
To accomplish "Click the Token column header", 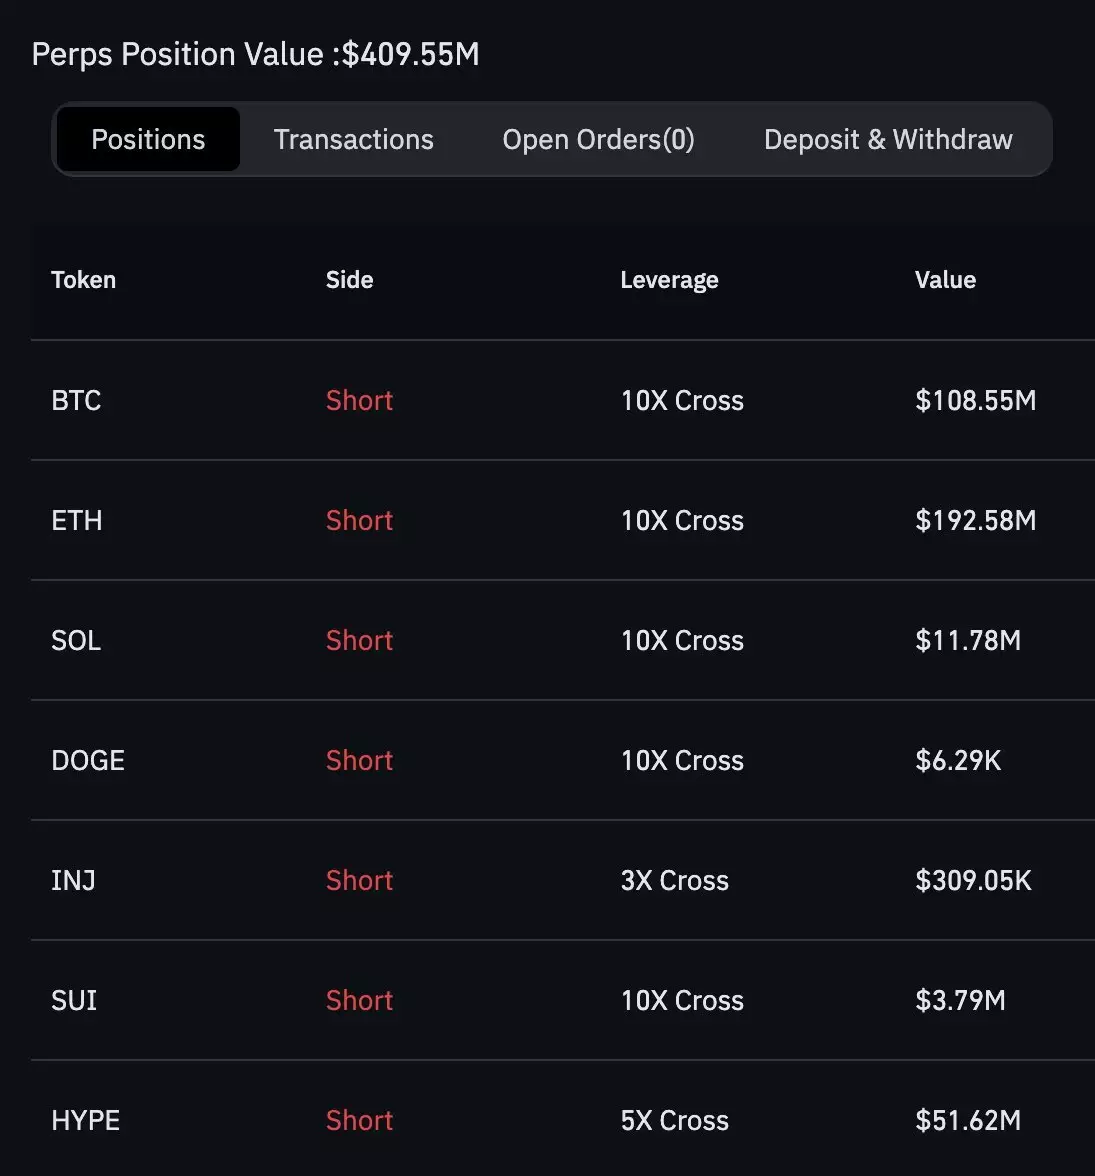I will [x=83, y=280].
